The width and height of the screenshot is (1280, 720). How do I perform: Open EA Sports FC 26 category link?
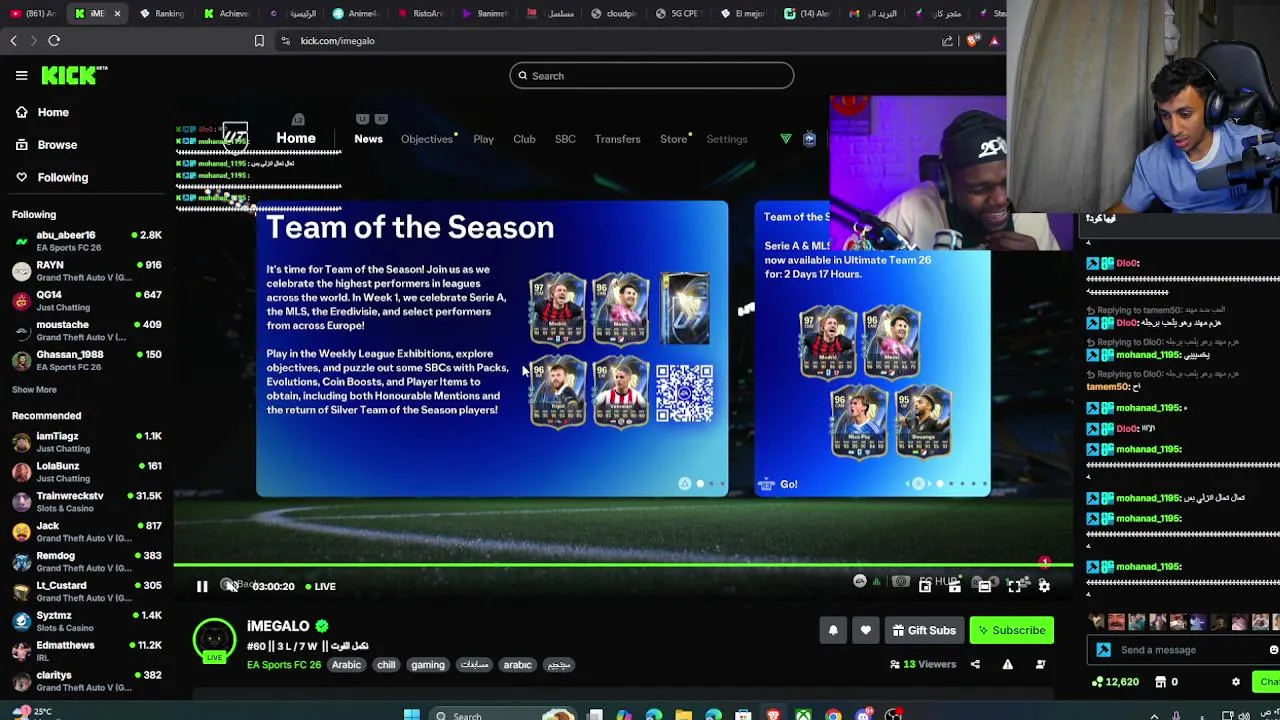pyautogui.click(x=284, y=665)
